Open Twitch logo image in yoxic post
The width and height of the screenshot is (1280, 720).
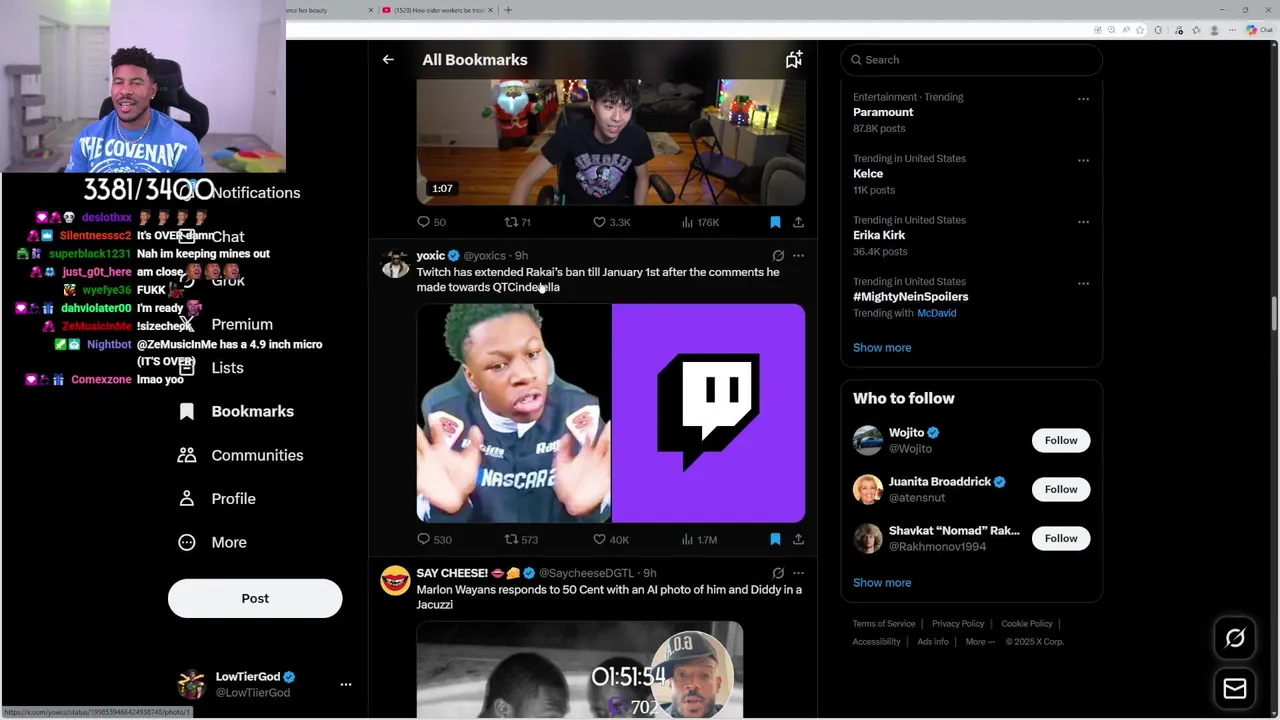pos(708,413)
